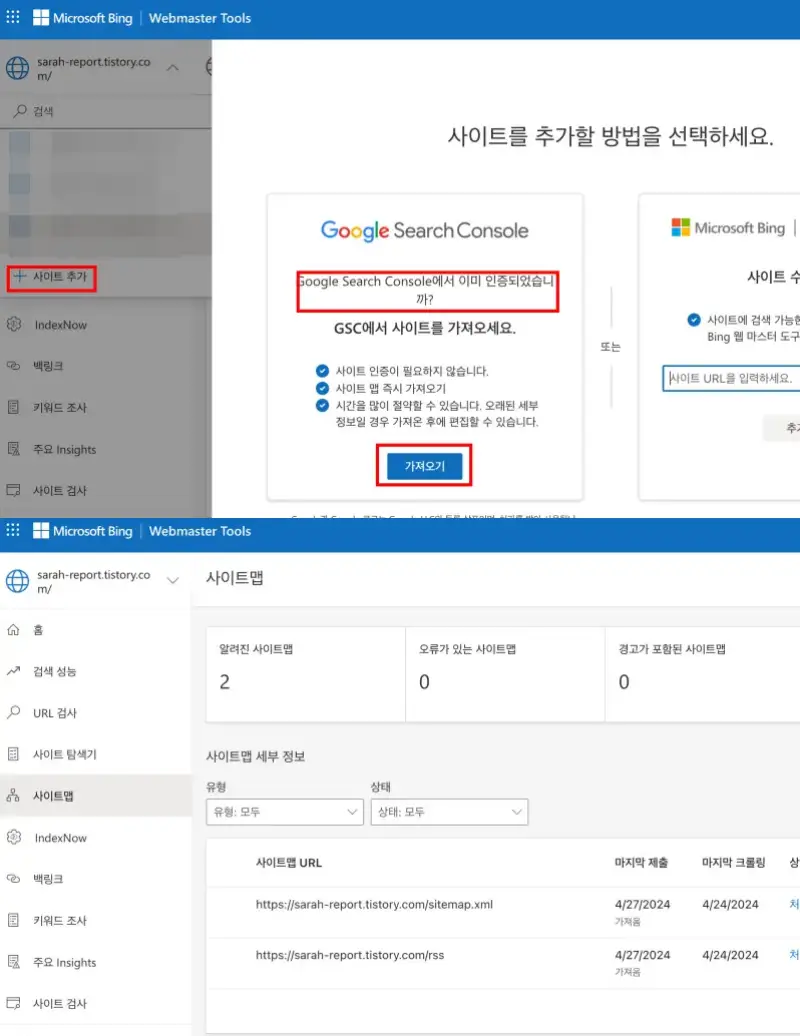Expand site selector with the down chevron
Image resolution: width=800 pixels, height=1036 pixels.
tap(172, 581)
